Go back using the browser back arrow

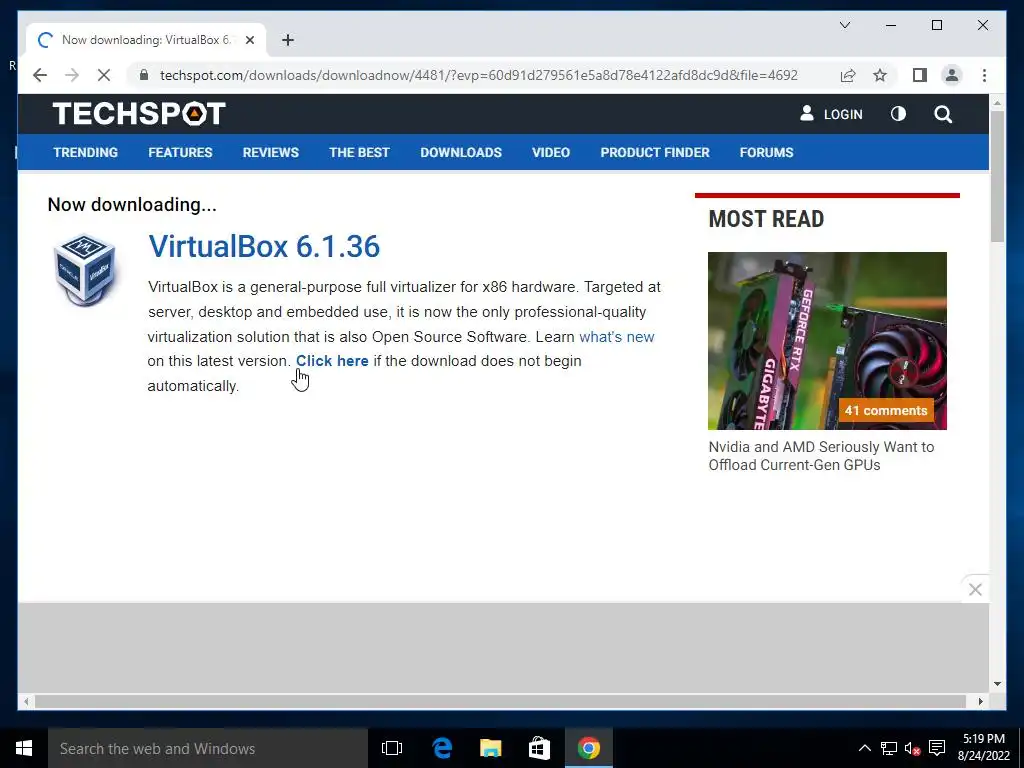[x=40, y=75]
